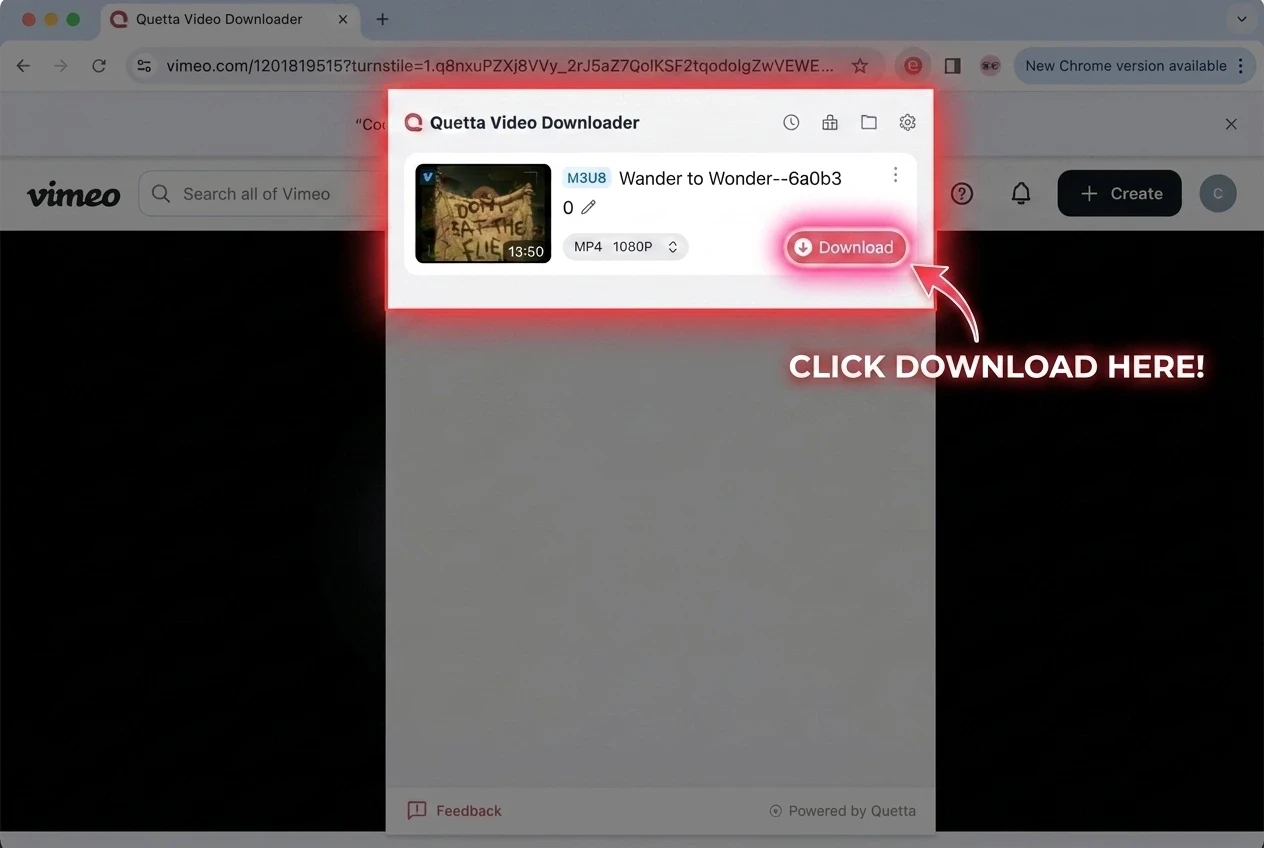Open the three-dot menu for Wander to Wonder

[x=895, y=175]
